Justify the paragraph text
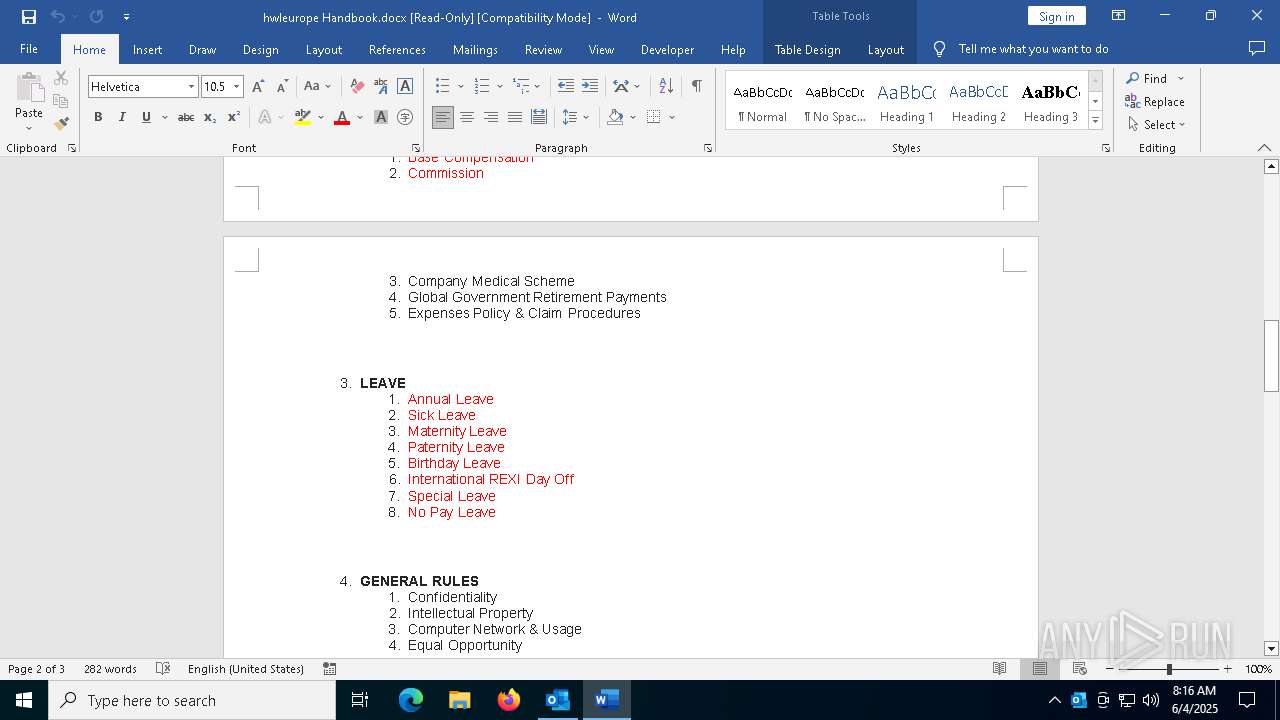The width and height of the screenshot is (1280, 720). click(x=515, y=117)
